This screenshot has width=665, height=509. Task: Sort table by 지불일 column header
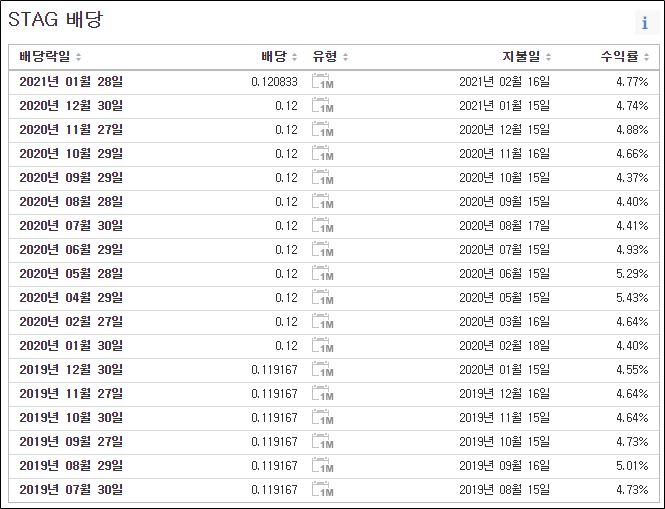[527, 56]
